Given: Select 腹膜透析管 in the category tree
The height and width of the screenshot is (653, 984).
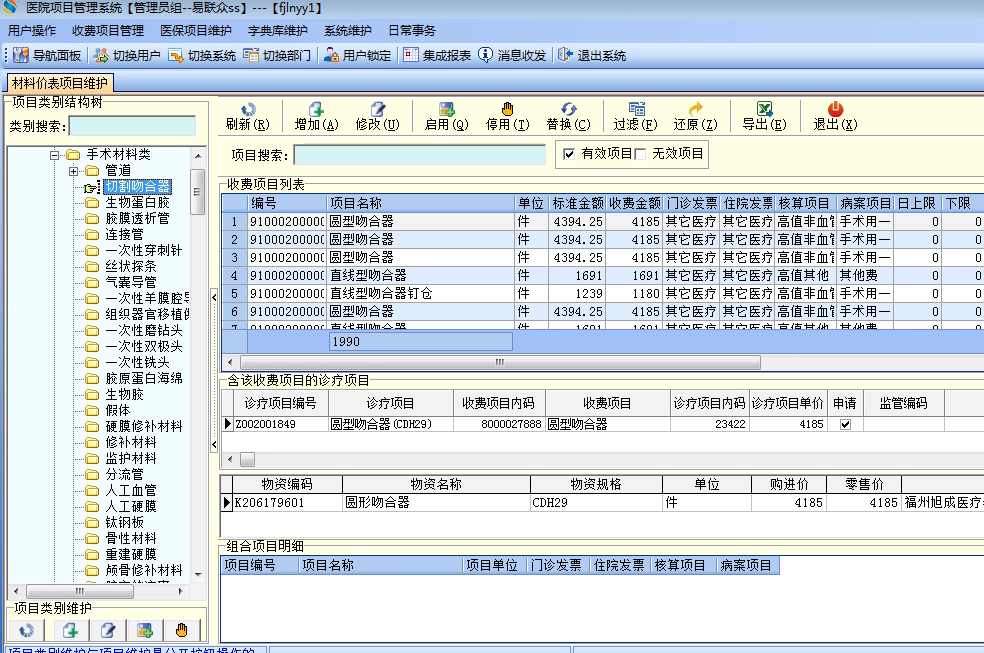Looking at the screenshot, I should coord(137,218).
